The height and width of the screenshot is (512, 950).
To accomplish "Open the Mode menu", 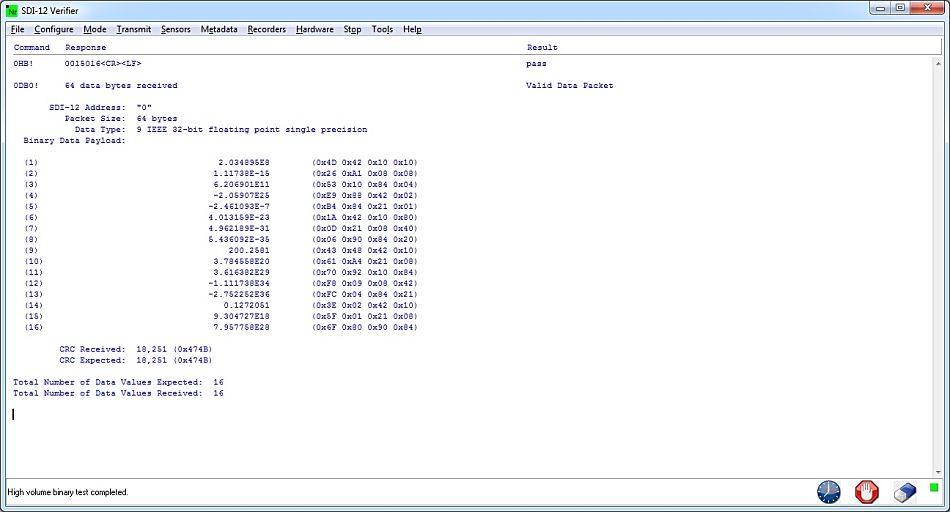I will pyautogui.click(x=95, y=29).
